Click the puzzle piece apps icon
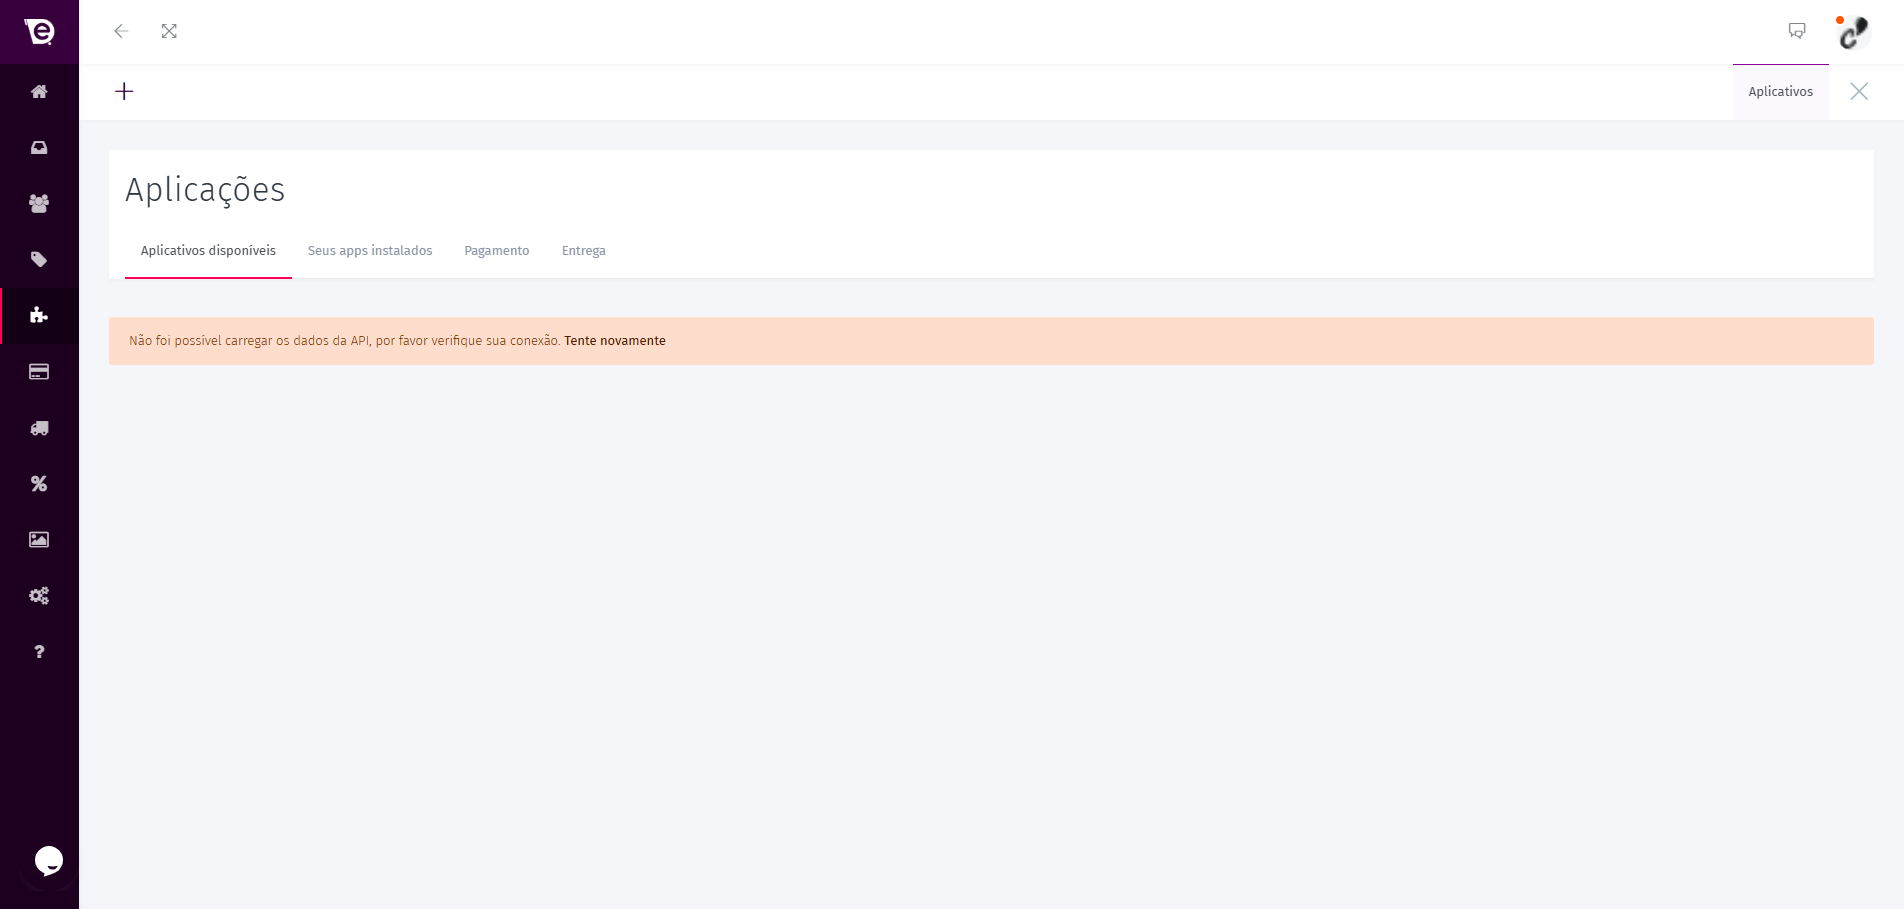 click(39, 316)
